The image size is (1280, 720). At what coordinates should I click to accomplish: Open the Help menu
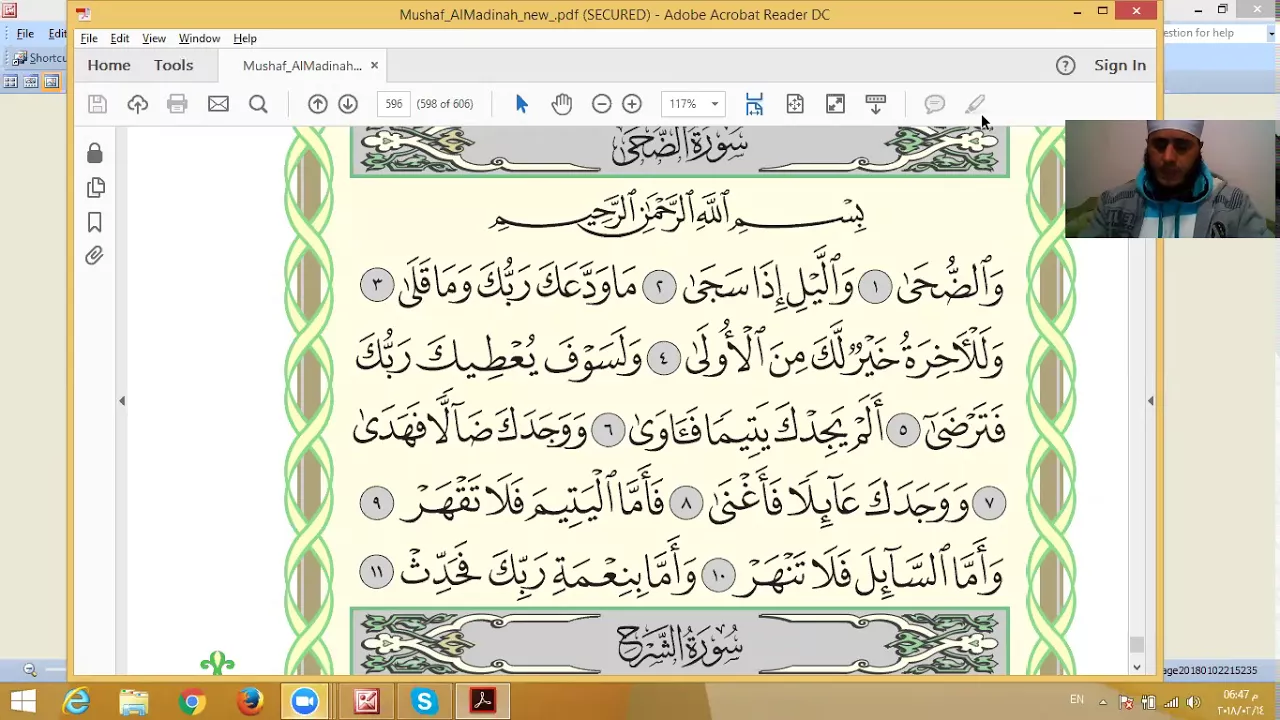pyautogui.click(x=245, y=38)
